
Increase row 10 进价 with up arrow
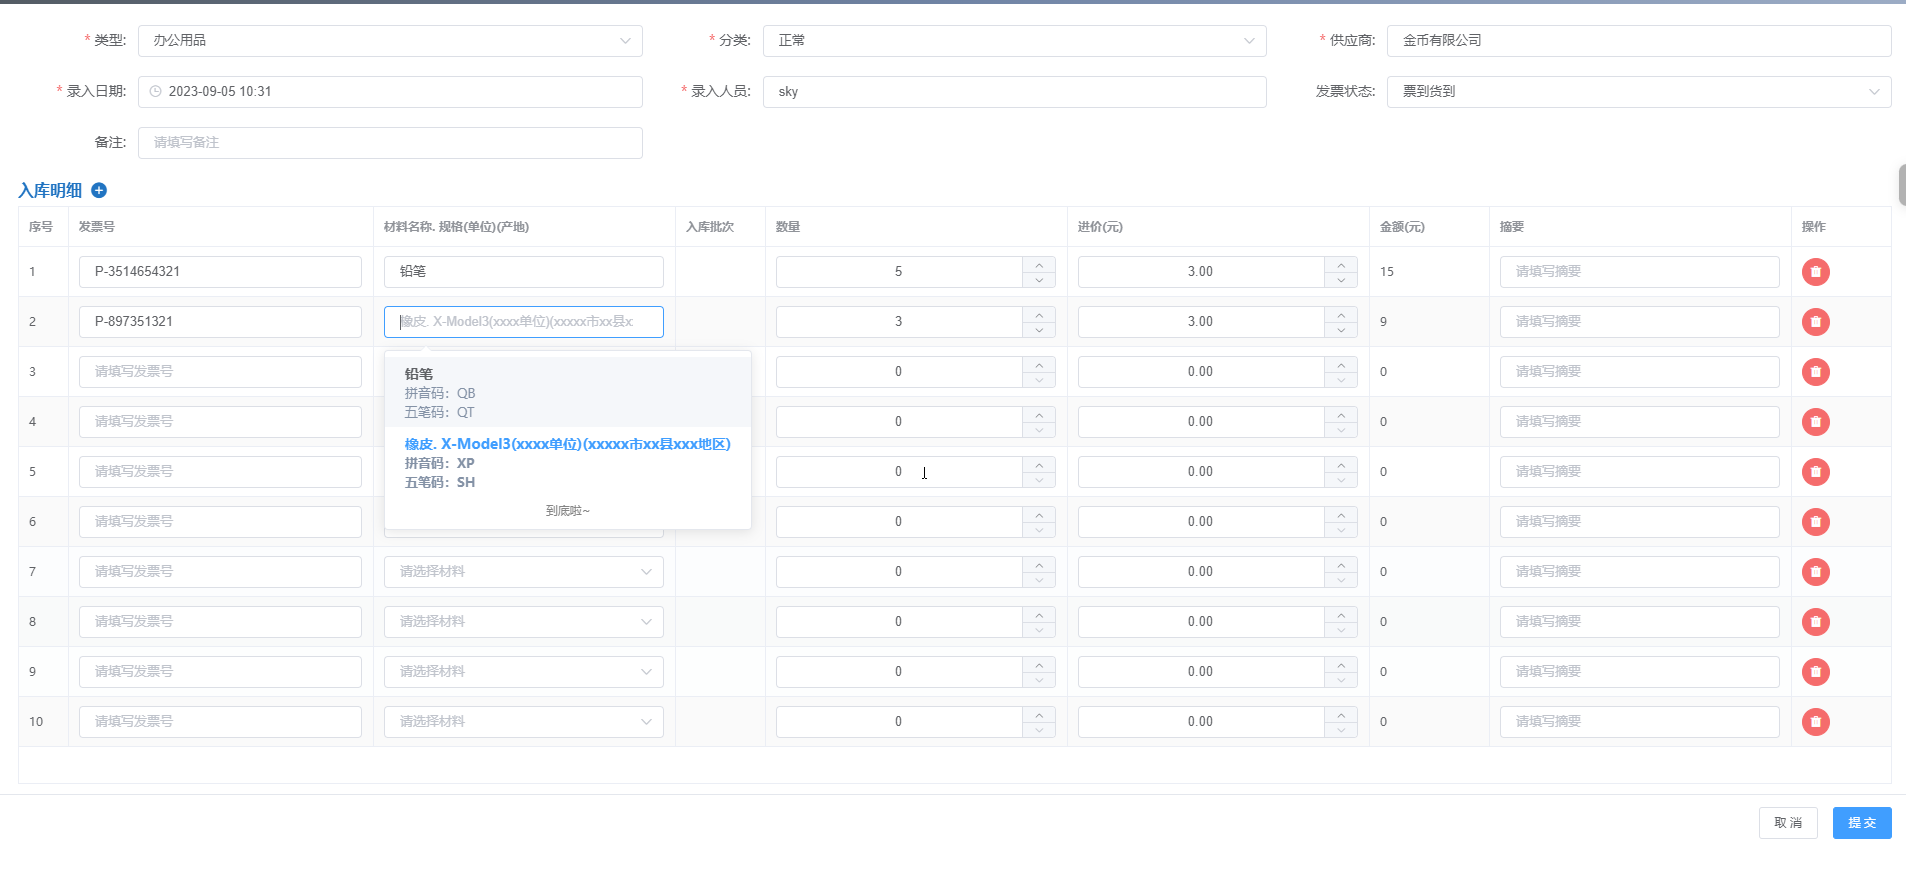tap(1341, 715)
